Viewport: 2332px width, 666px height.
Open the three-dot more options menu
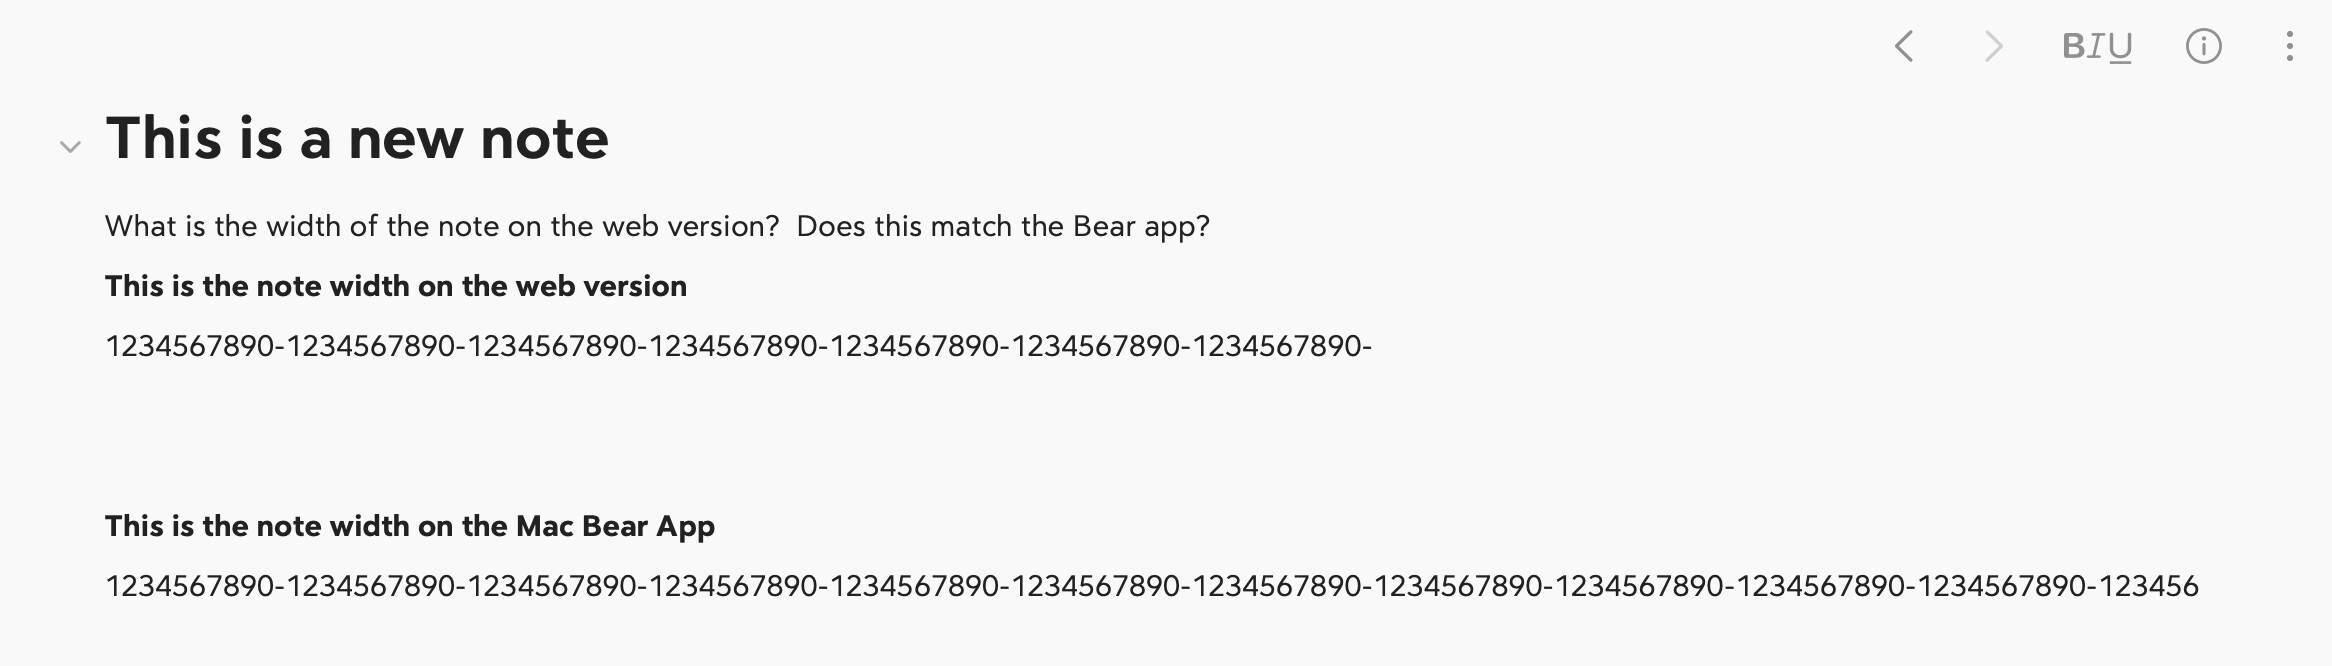[2289, 46]
